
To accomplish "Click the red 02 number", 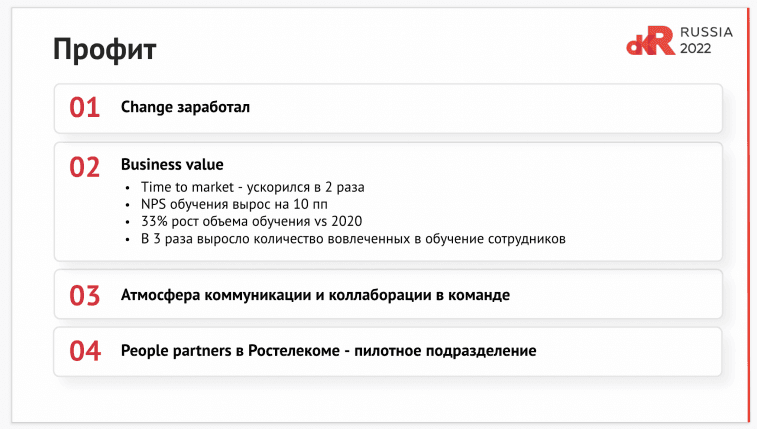I will tap(85, 167).
